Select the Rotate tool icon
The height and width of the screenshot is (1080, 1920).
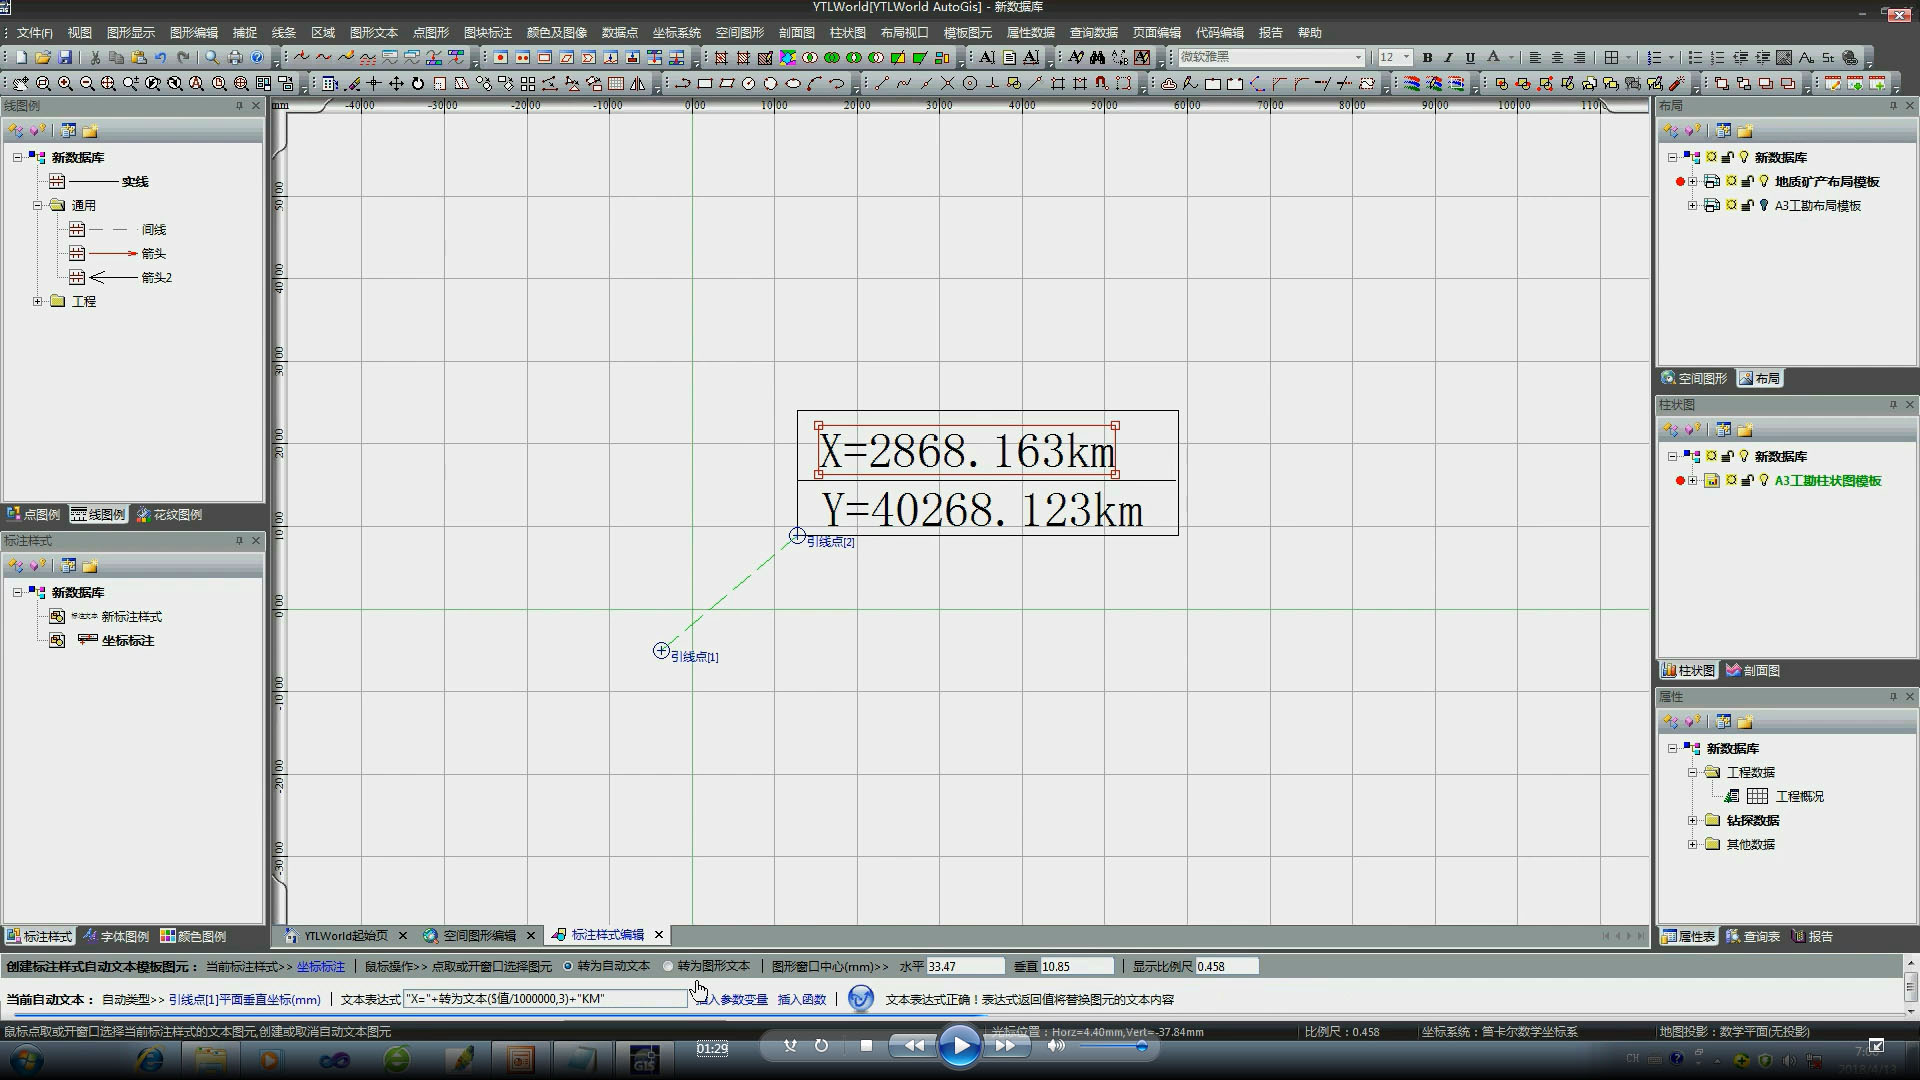point(418,84)
